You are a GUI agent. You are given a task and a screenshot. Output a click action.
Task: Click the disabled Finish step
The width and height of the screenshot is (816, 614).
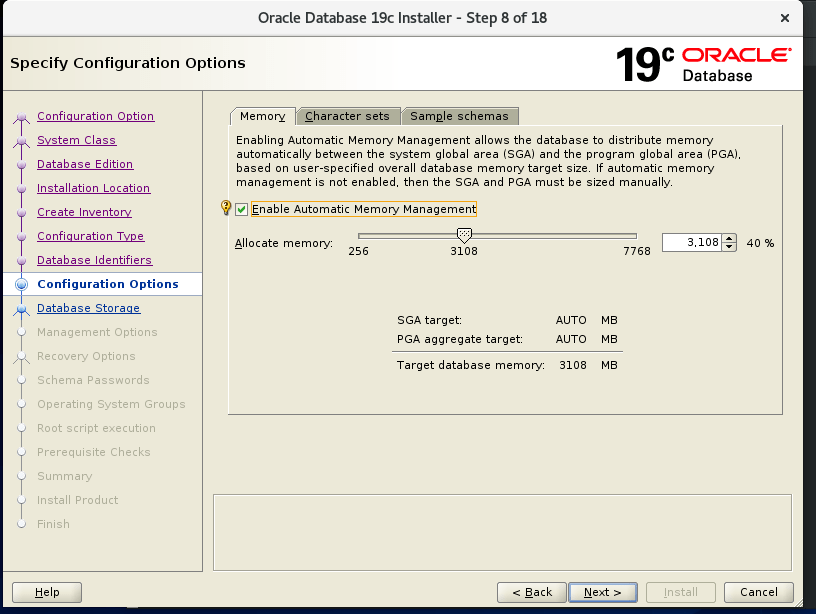tap(53, 524)
